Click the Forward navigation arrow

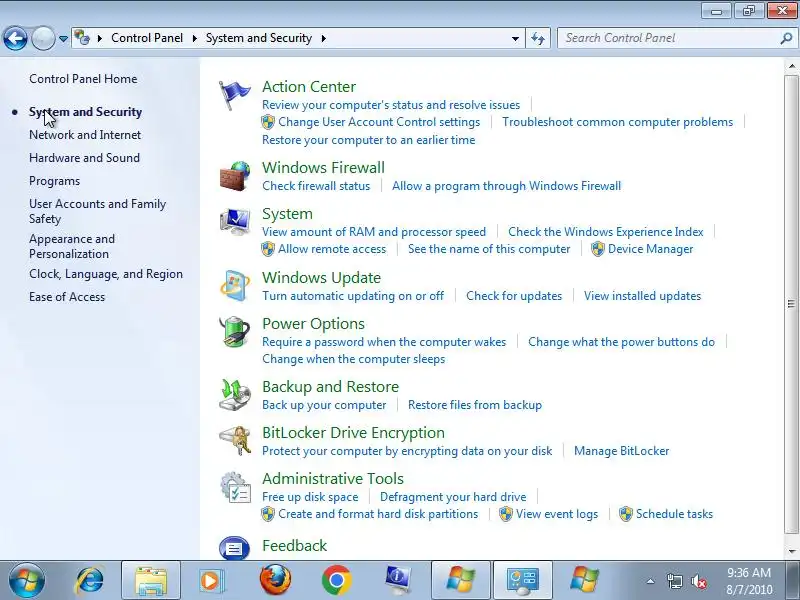[x=43, y=38]
